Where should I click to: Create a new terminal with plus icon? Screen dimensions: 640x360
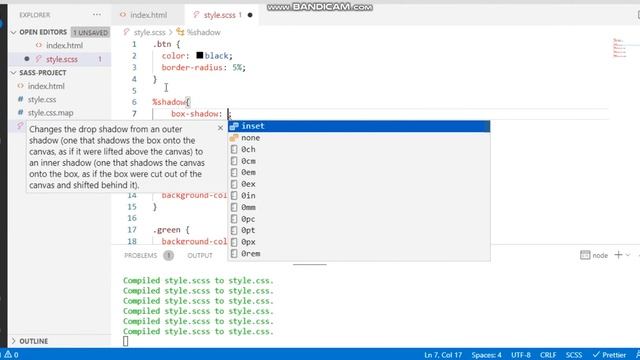coord(618,255)
